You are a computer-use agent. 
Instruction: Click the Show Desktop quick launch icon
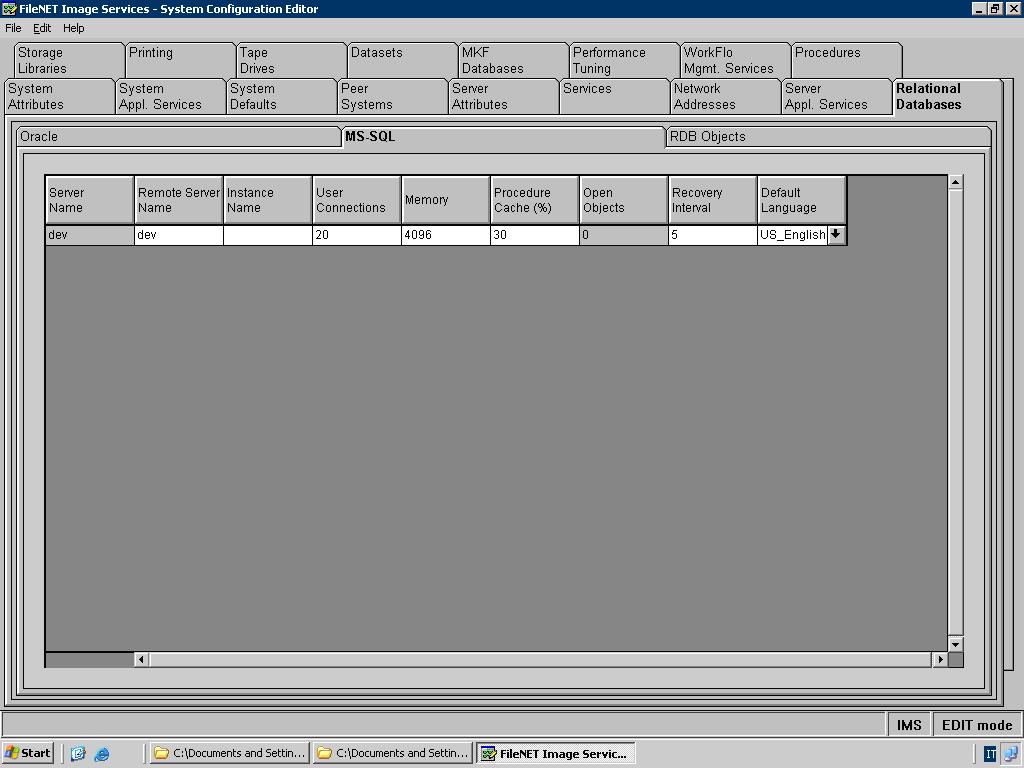click(x=78, y=754)
